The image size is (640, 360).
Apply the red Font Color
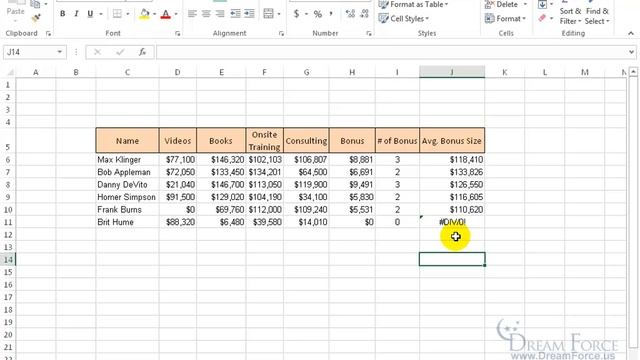[166, 14]
